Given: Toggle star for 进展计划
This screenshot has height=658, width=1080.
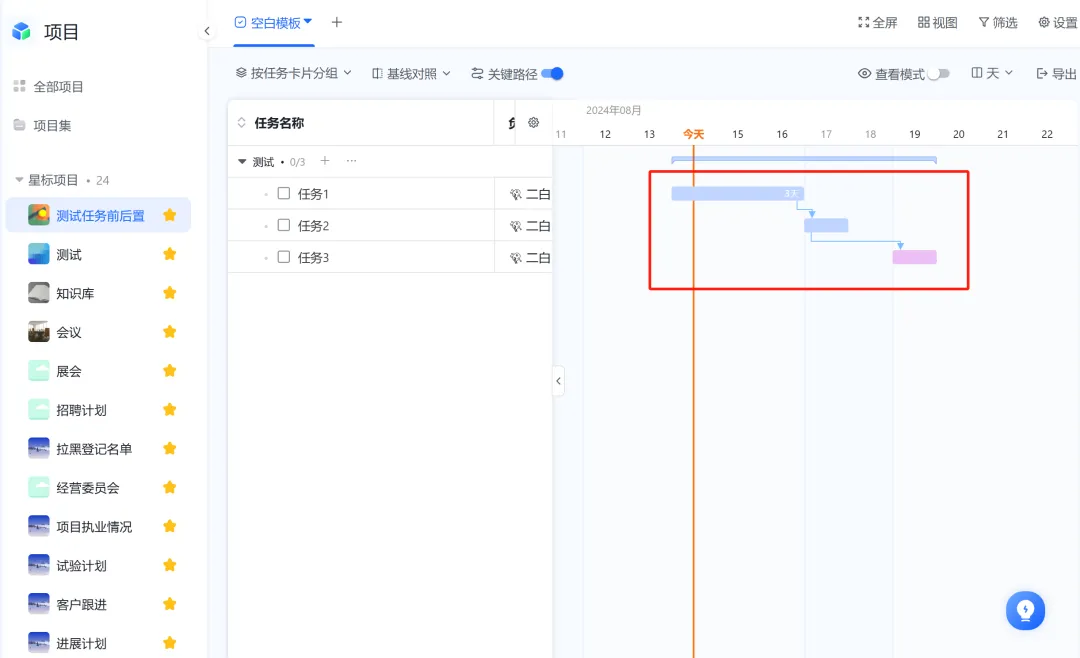Looking at the screenshot, I should click(169, 644).
